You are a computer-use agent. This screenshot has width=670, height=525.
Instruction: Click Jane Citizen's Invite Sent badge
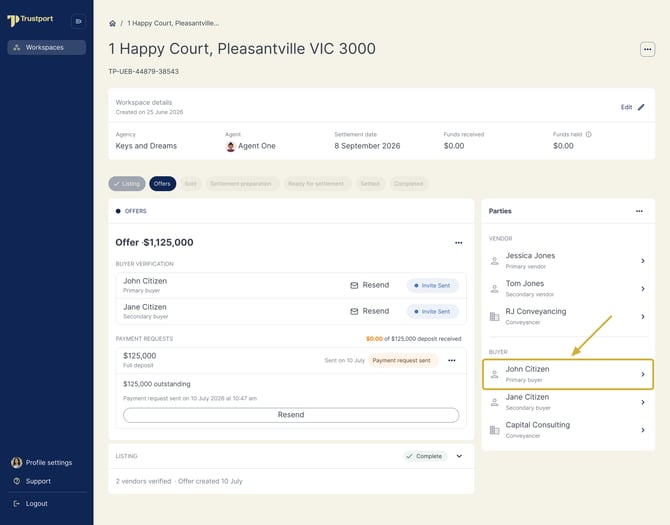tap(432, 311)
